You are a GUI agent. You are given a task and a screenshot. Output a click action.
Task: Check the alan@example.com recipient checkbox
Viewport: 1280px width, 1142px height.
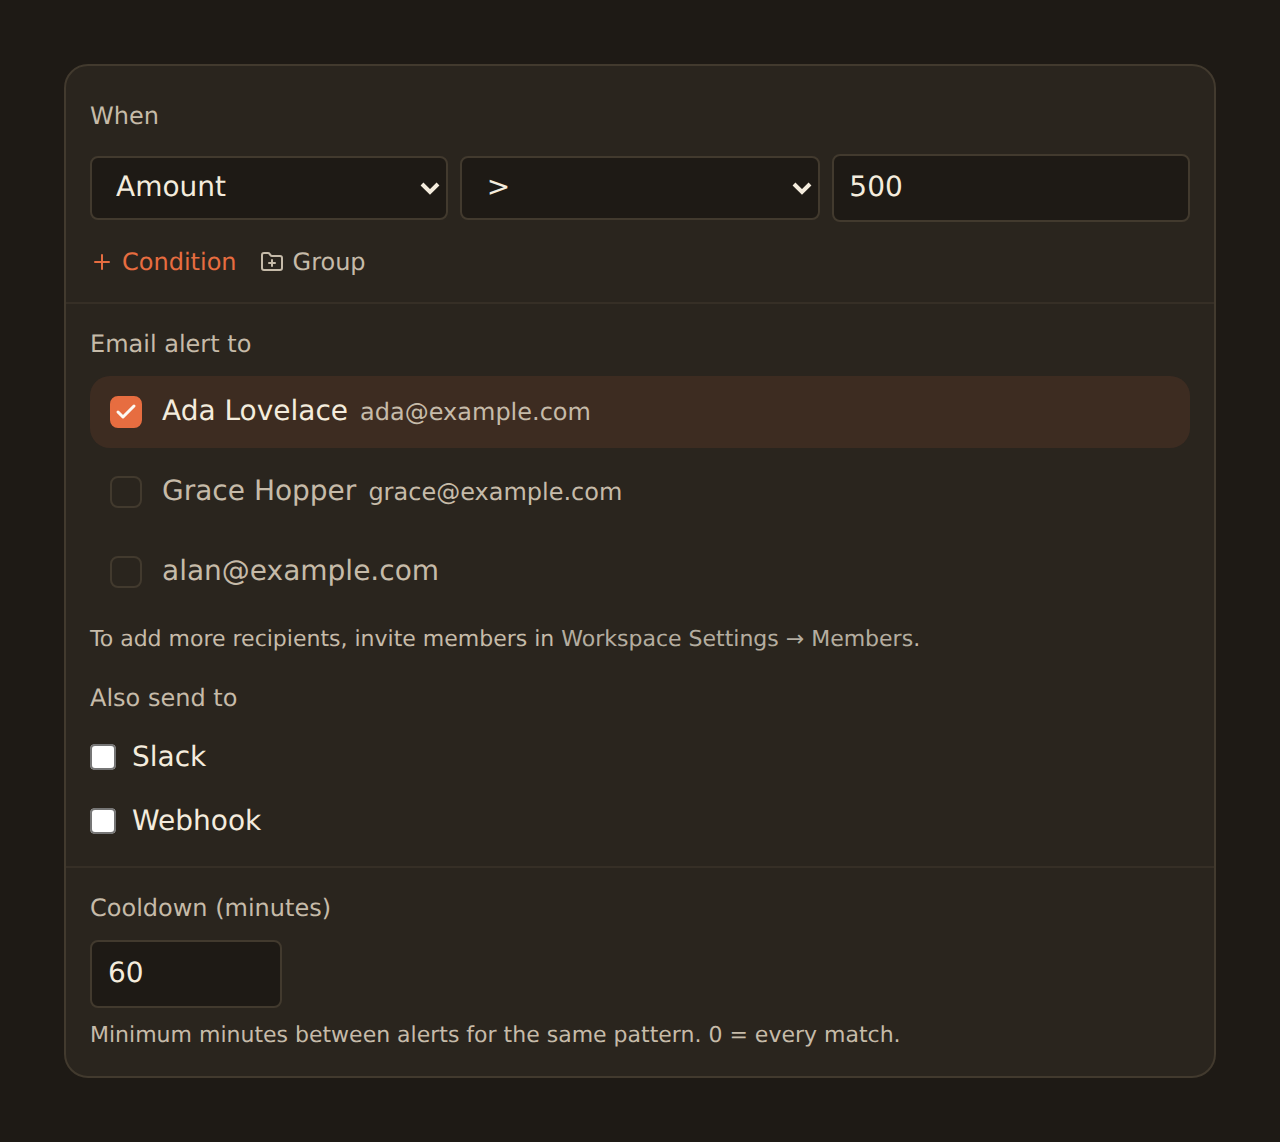126,572
